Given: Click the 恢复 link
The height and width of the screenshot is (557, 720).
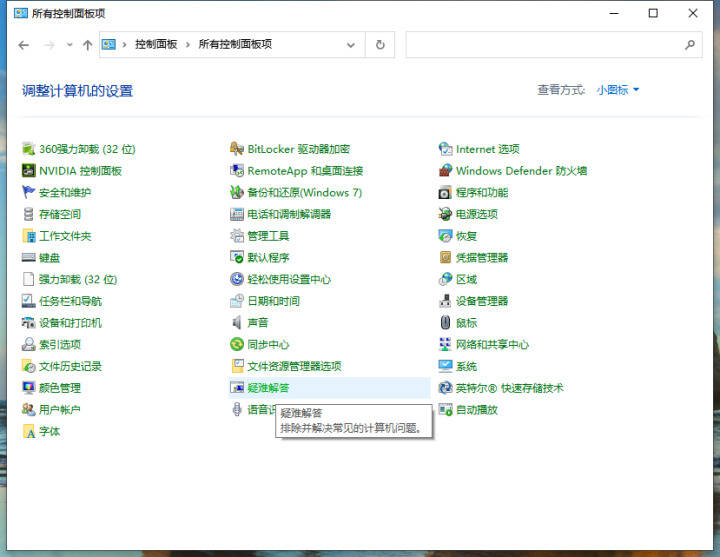Looking at the screenshot, I should 466,236.
